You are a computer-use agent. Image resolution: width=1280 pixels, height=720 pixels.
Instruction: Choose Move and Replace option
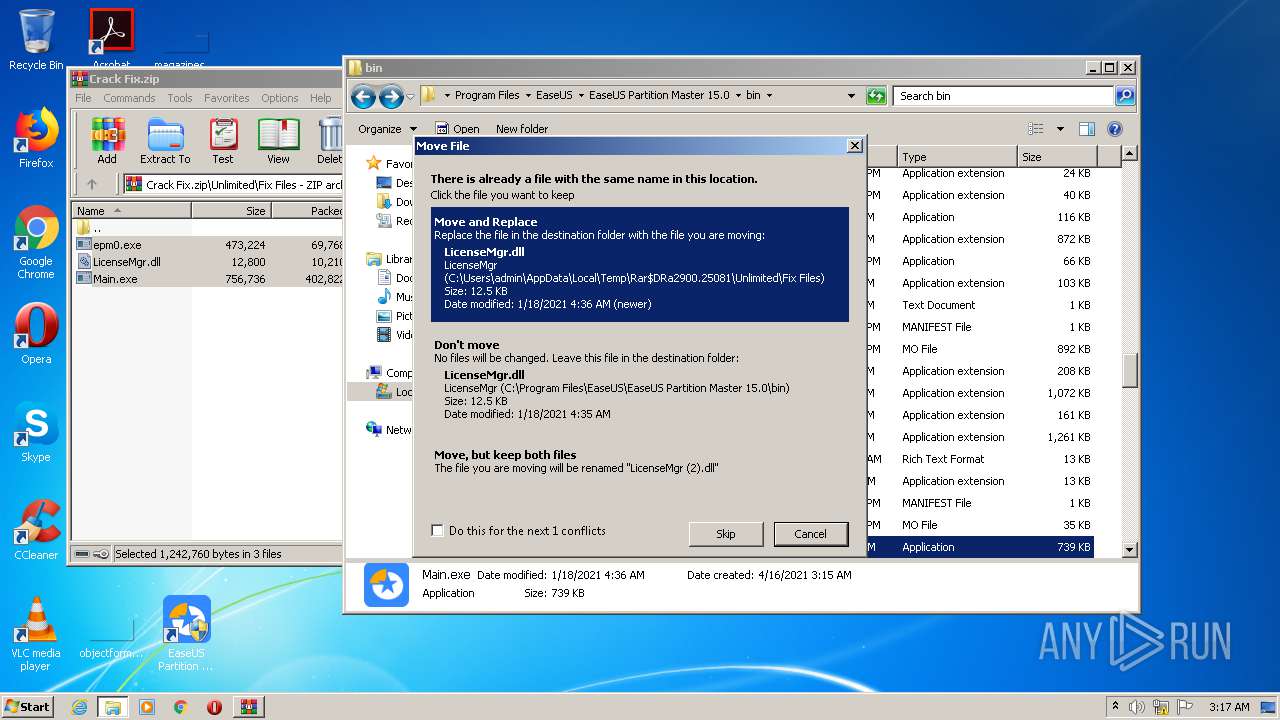[640, 265]
